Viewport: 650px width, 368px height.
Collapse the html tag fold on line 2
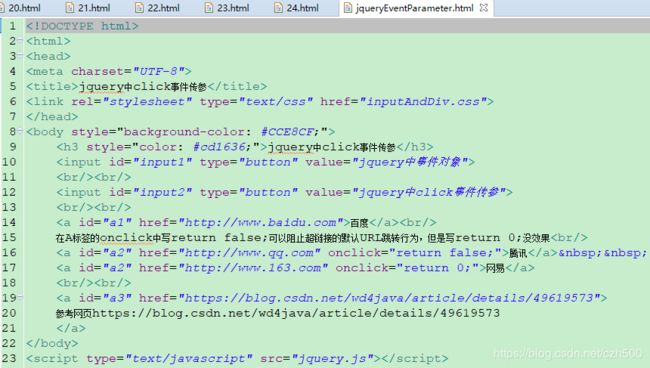(20, 40)
